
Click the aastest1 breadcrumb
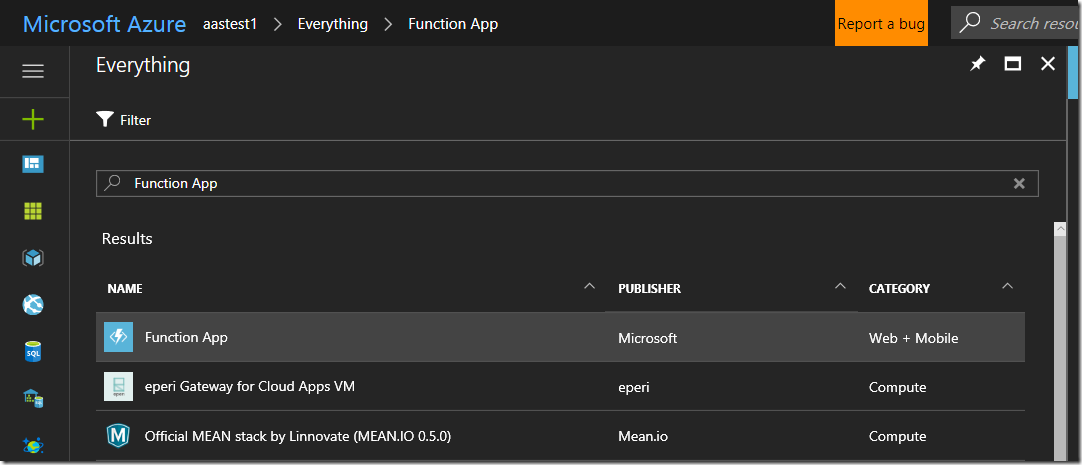click(230, 24)
